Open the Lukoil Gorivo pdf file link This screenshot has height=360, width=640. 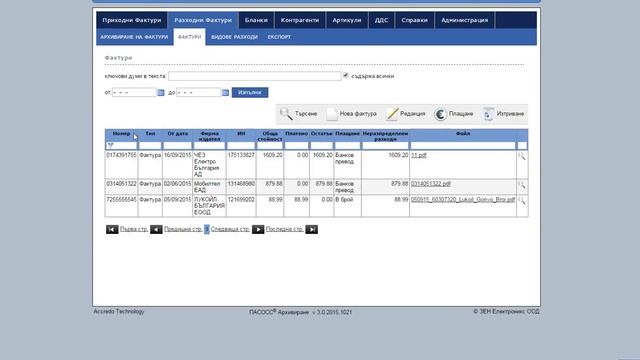(x=463, y=200)
